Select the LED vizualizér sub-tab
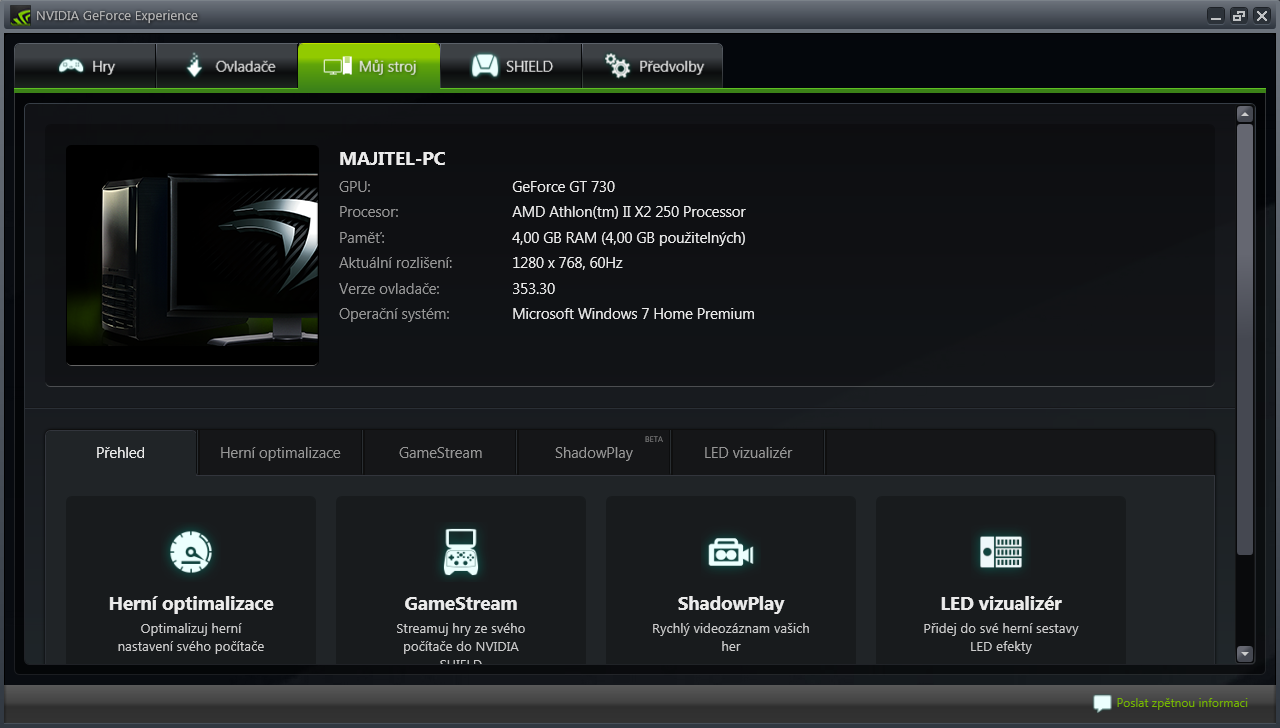The image size is (1280, 728). 748,453
